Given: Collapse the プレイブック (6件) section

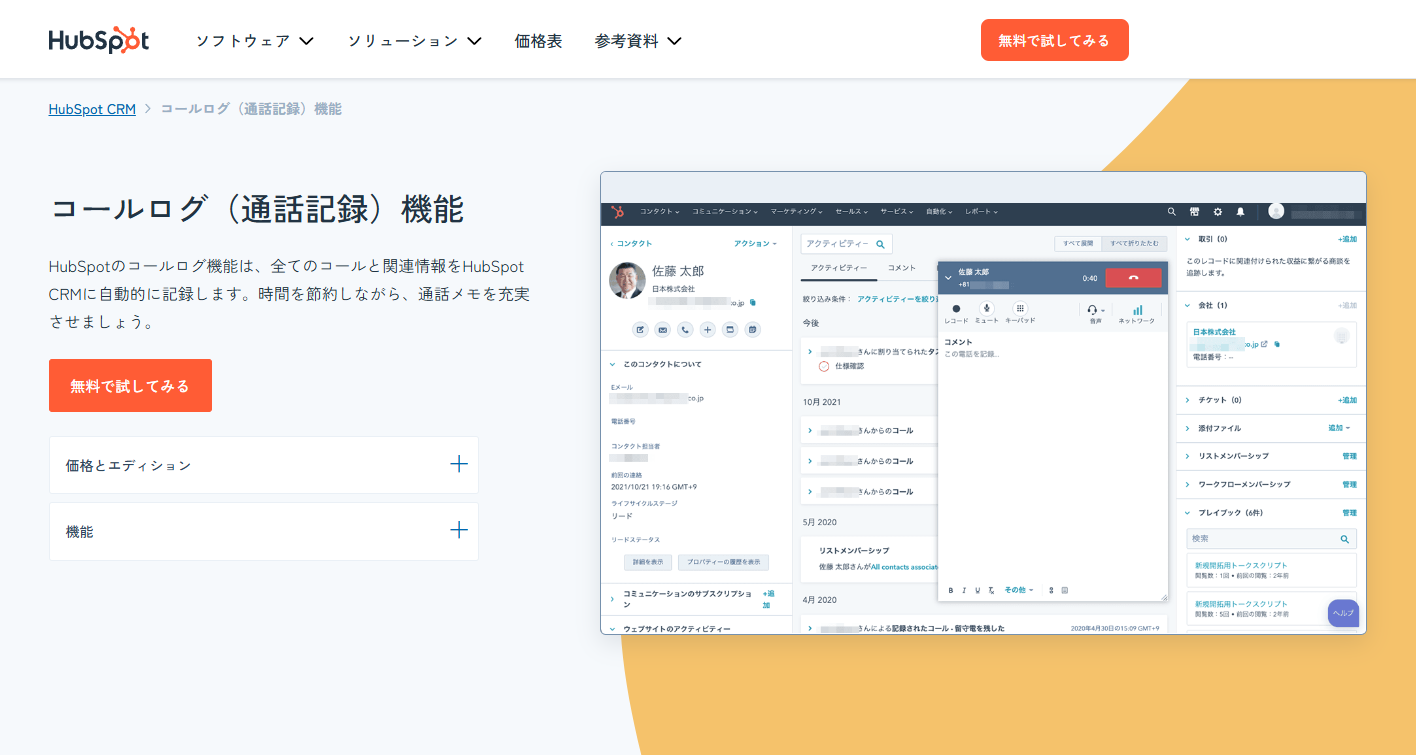Looking at the screenshot, I should [x=1187, y=513].
